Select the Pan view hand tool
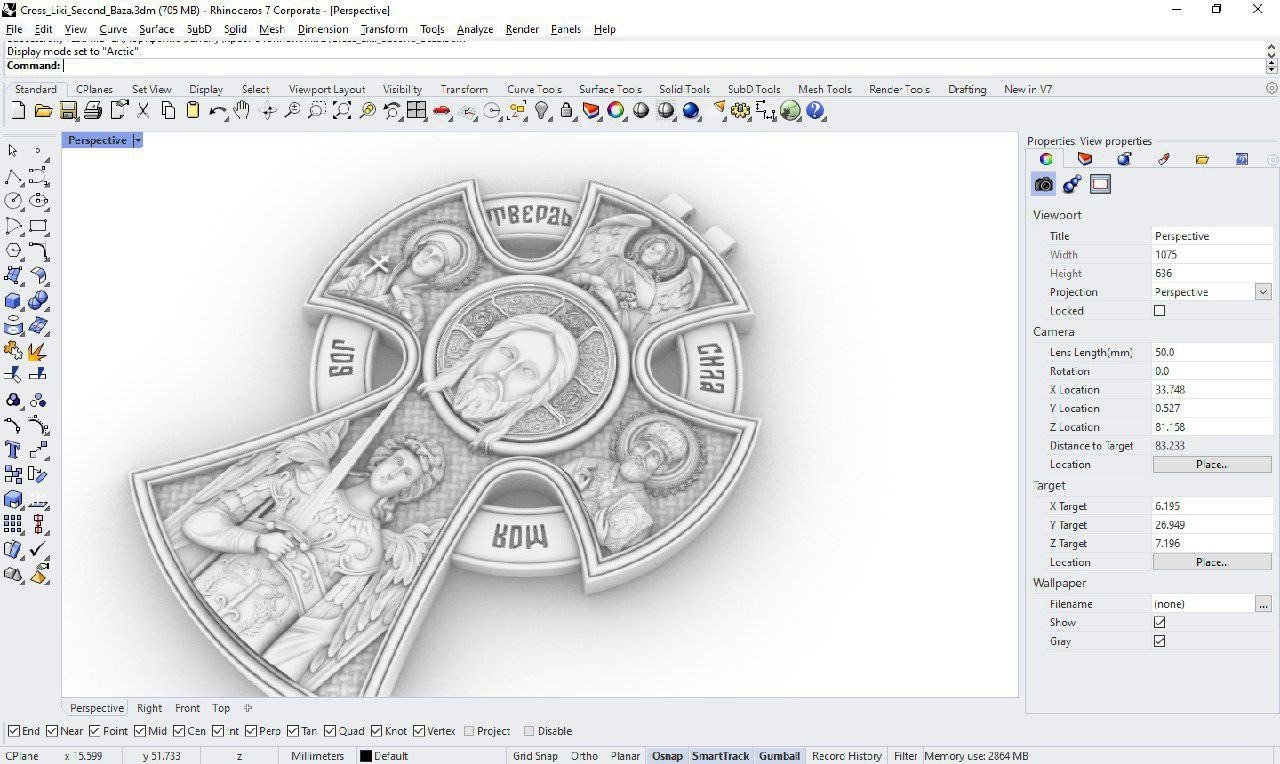This screenshot has width=1280, height=764. (242, 111)
